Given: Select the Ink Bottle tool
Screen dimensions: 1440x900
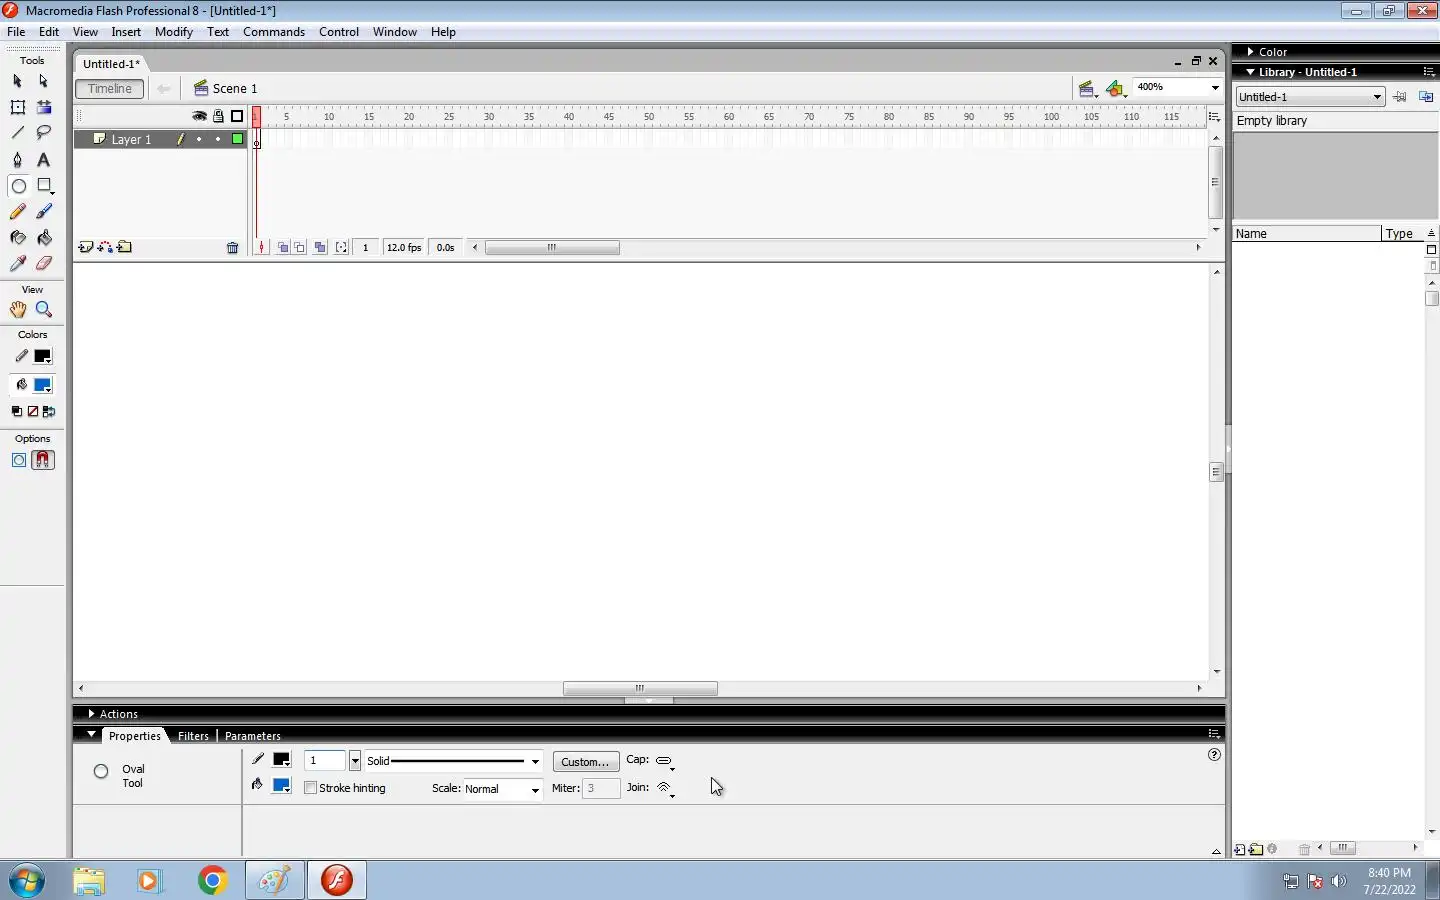Looking at the screenshot, I should (x=17, y=238).
